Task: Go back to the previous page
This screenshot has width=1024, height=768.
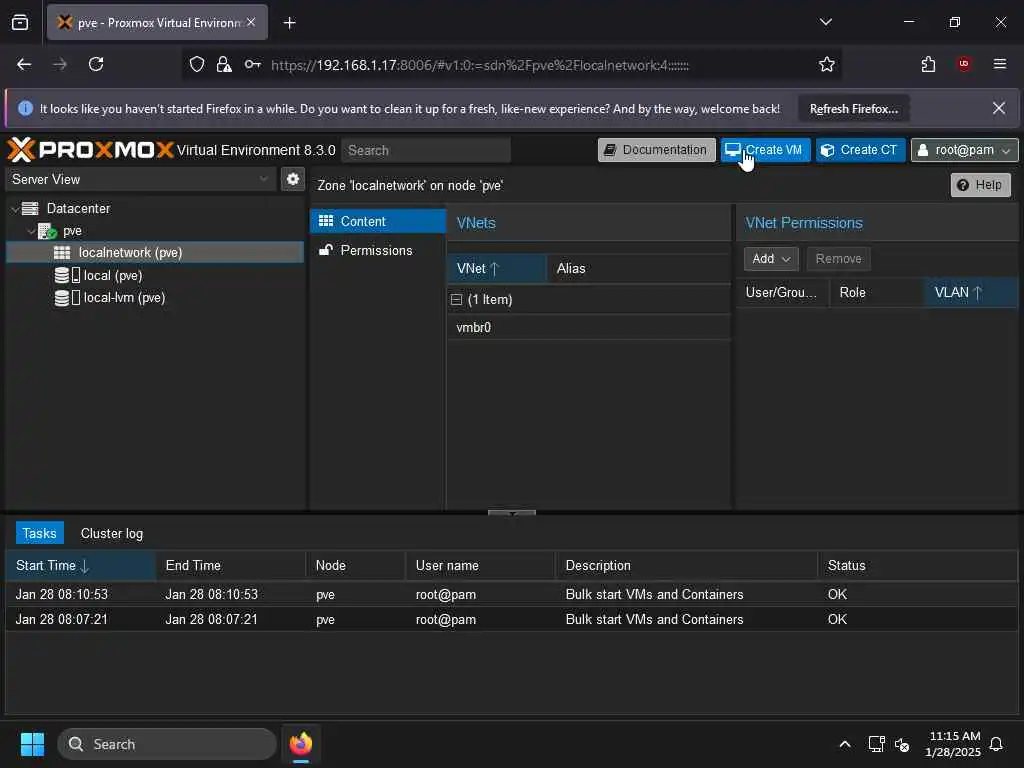Action: click(24, 64)
